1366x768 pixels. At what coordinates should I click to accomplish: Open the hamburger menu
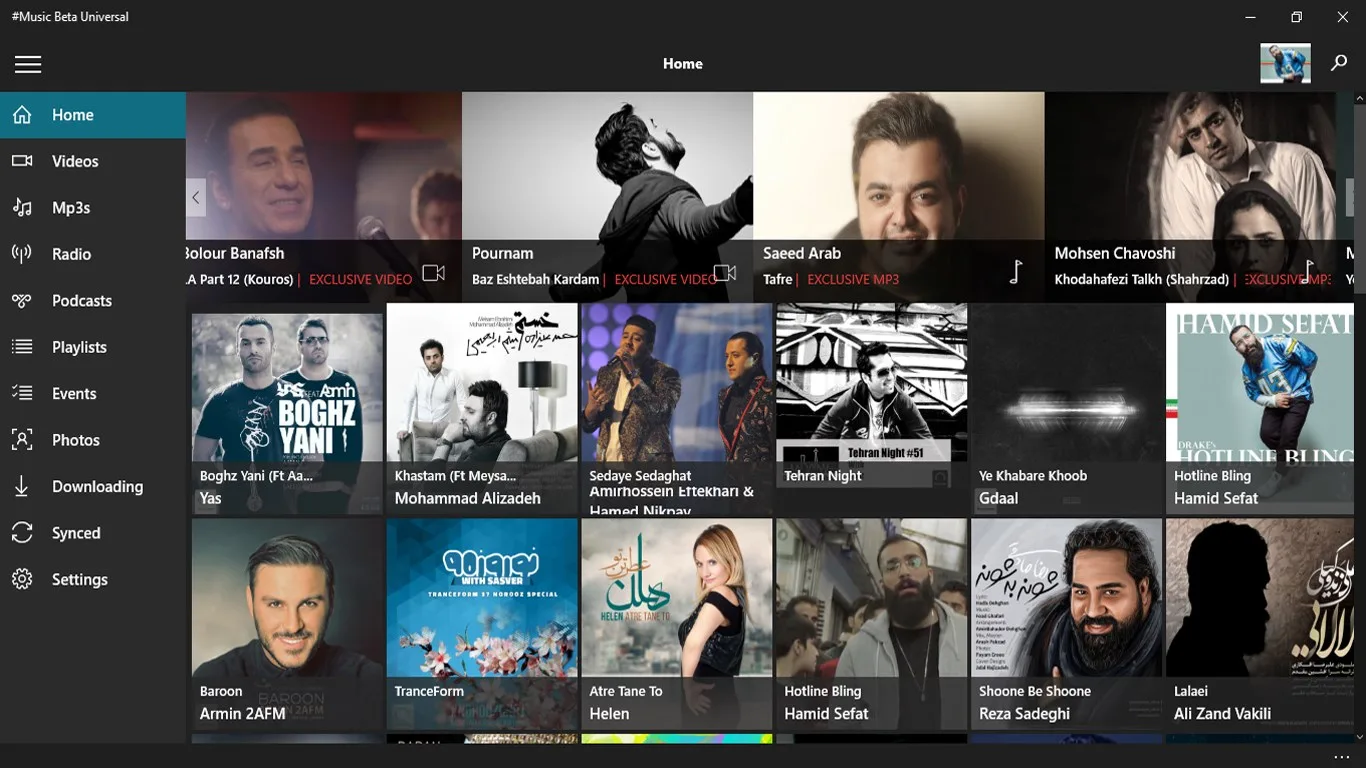[x=28, y=64]
